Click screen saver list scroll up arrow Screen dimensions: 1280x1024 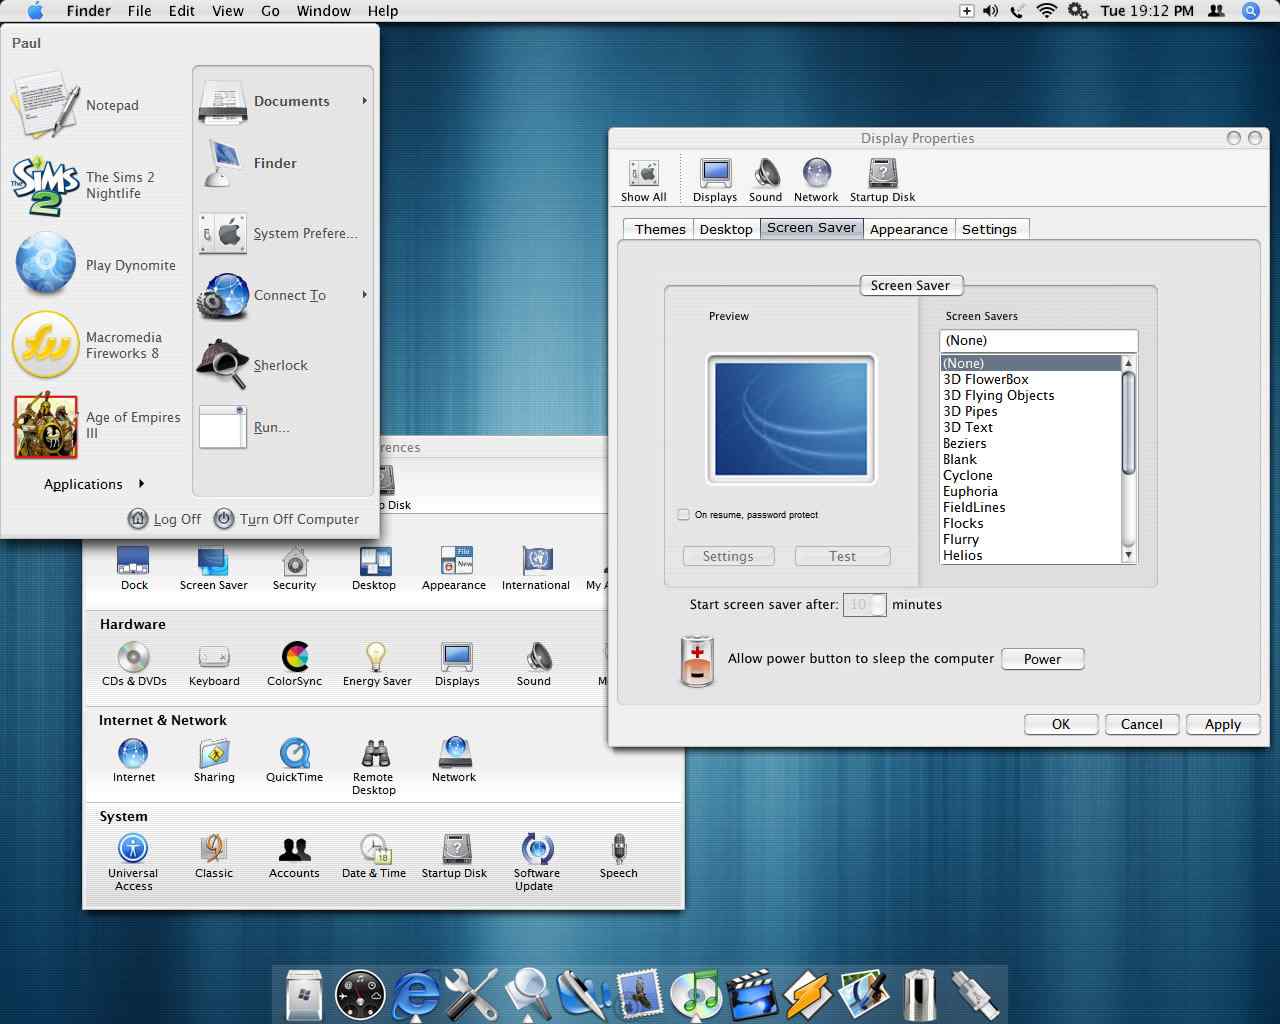point(1128,363)
